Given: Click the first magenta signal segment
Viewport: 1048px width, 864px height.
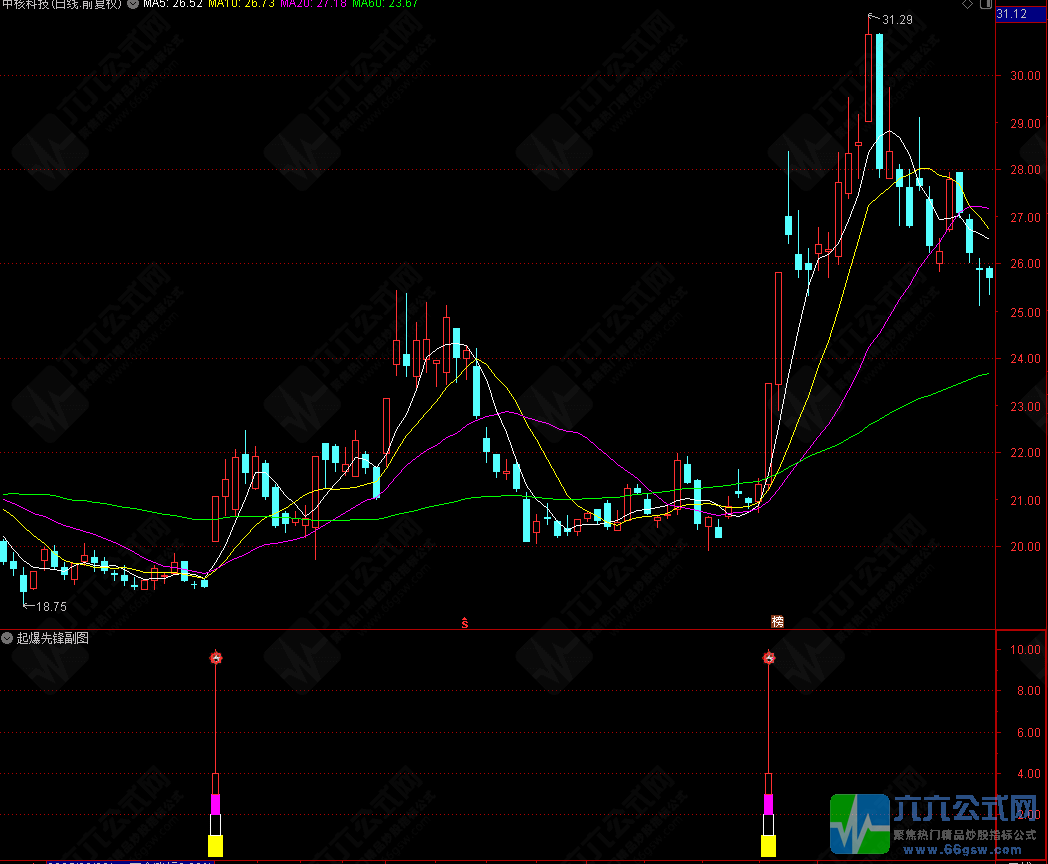Looking at the screenshot, I should tap(215, 805).
